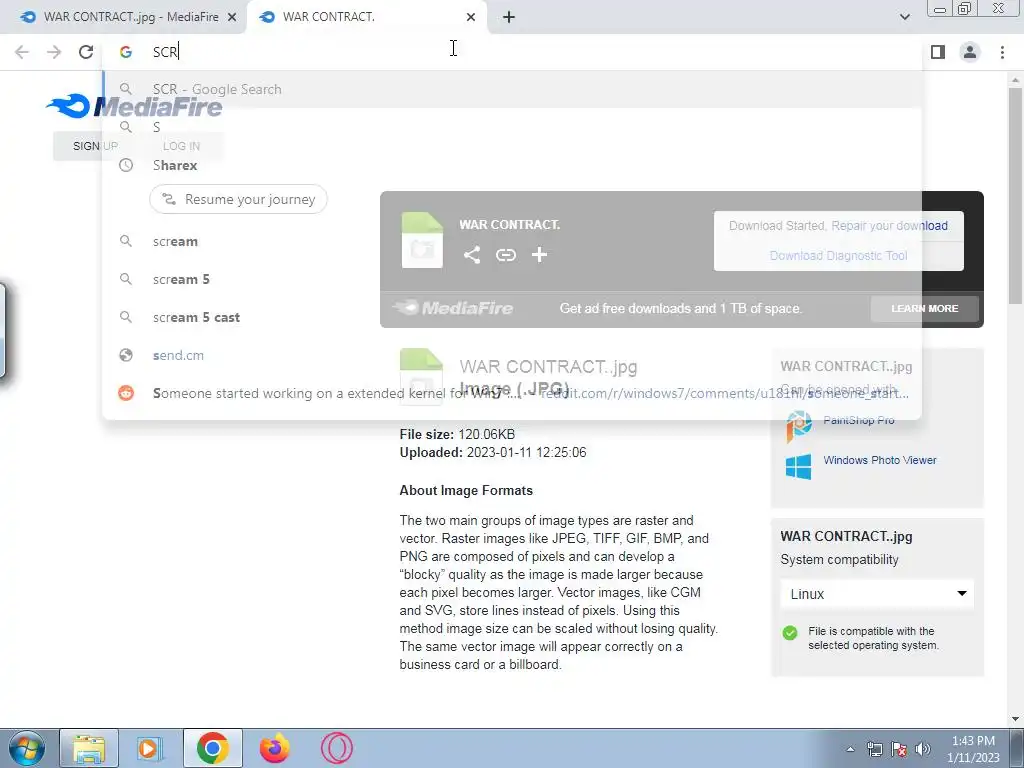The width and height of the screenshot is (1024, 768).
Task: Close the WAR CONTRACT..jpg - MediaFire tab
Action: coord(232,17)
